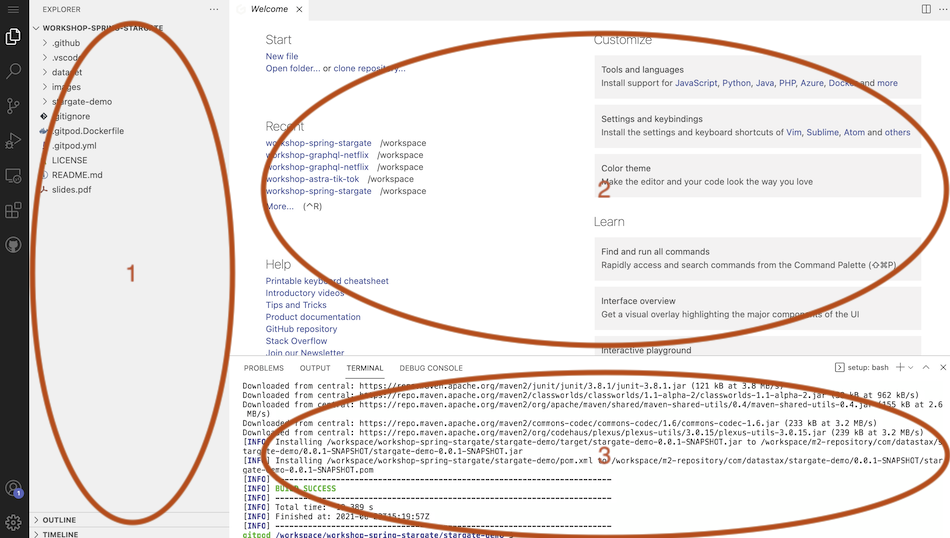Install Sublime keybindings
Screen dimensions: 950x538
point(822,132)
